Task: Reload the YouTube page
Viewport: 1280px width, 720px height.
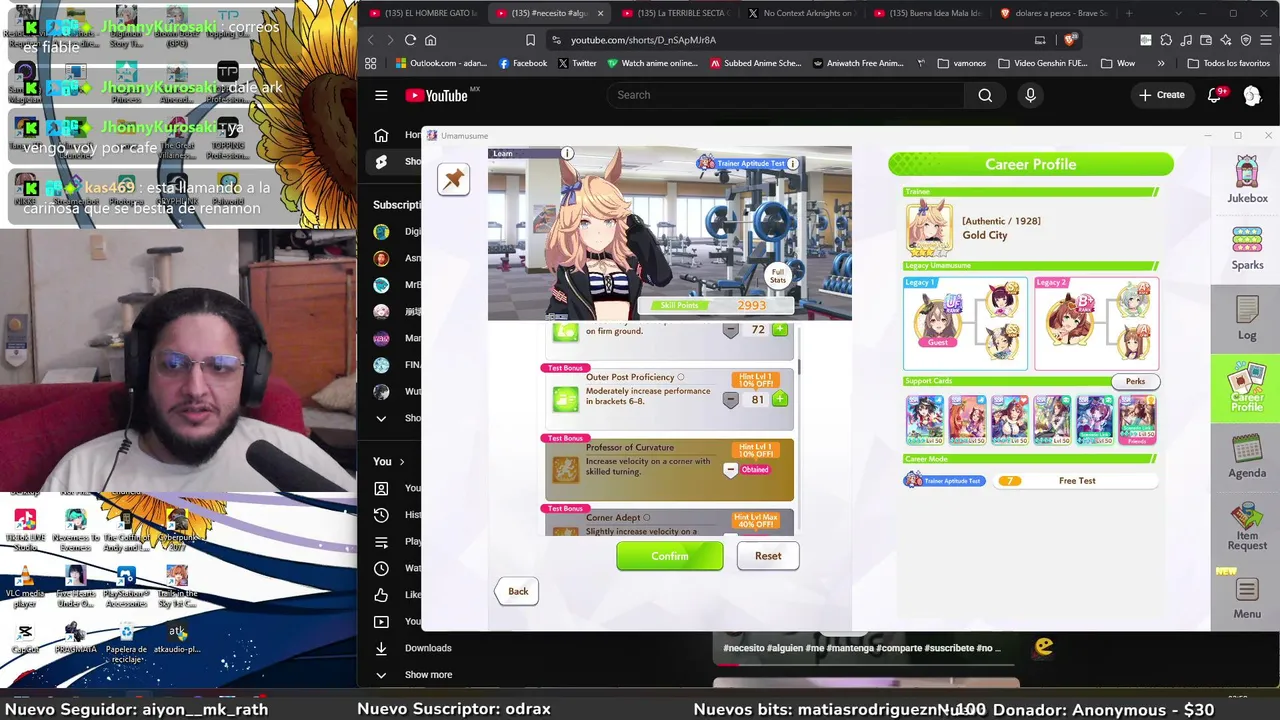Action: point(410,40)
